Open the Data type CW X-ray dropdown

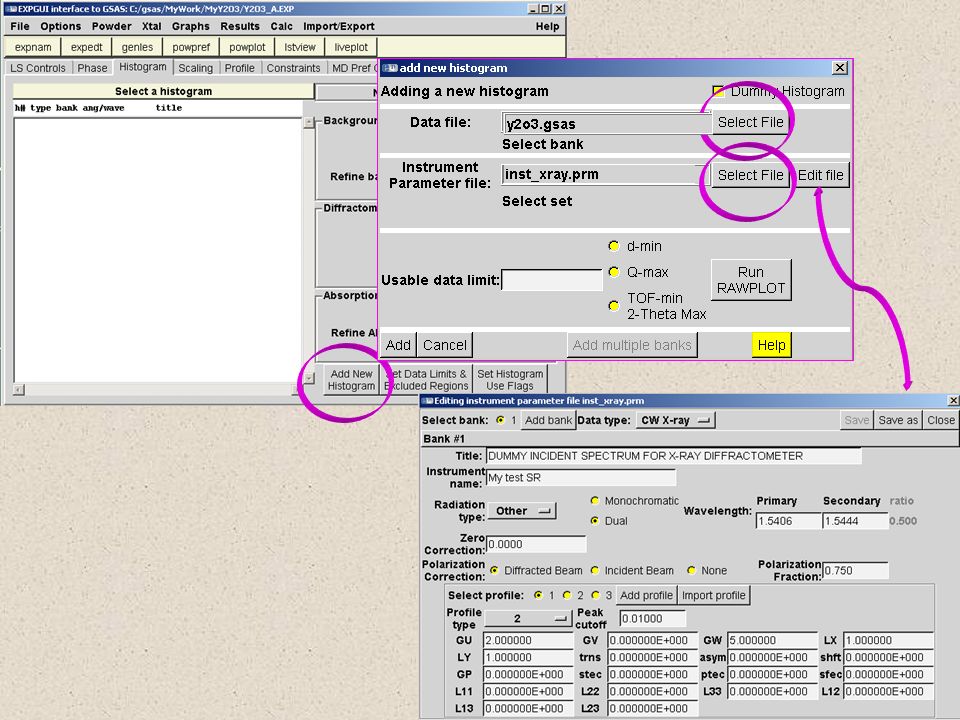click(x=674, y=420)
